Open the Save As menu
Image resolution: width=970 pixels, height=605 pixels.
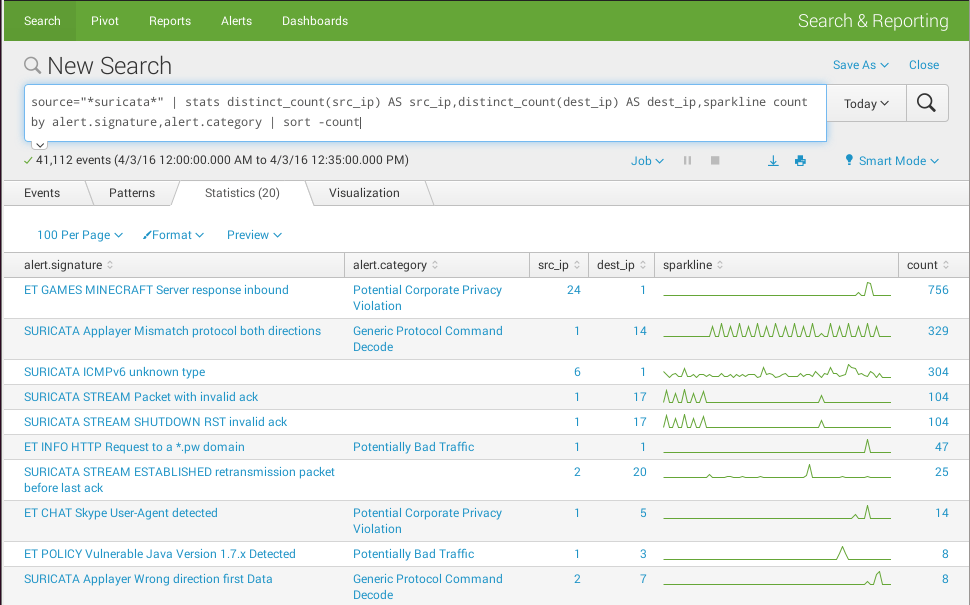[x=860, y=65]
